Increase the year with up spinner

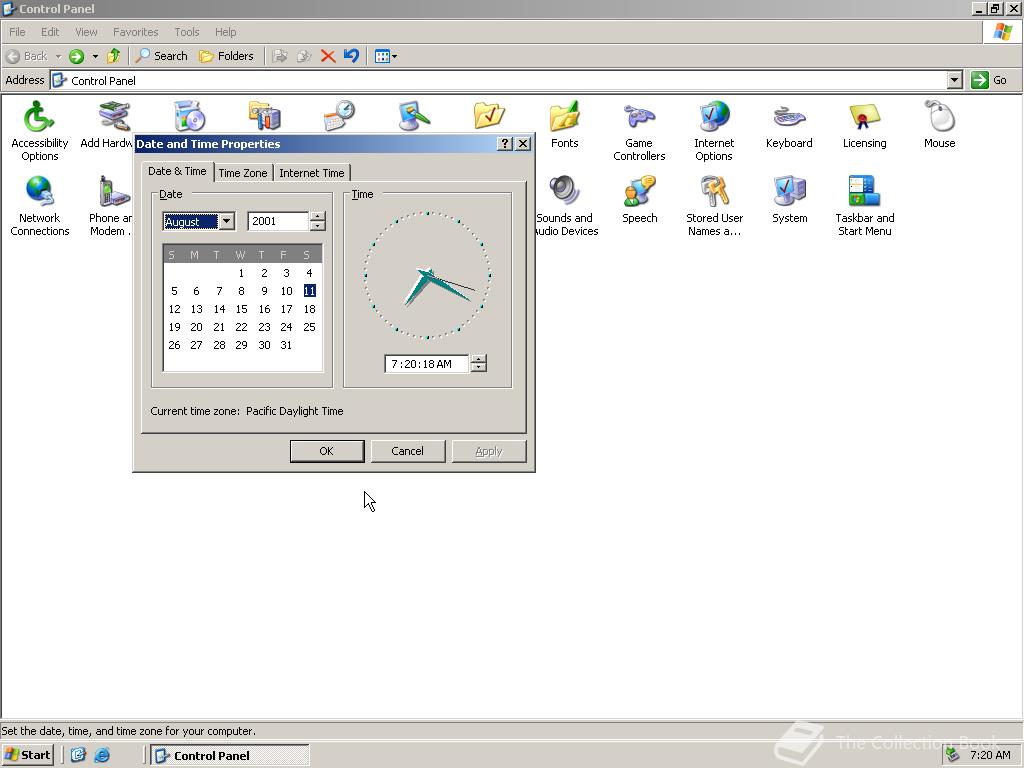click(x=317, y=217)
